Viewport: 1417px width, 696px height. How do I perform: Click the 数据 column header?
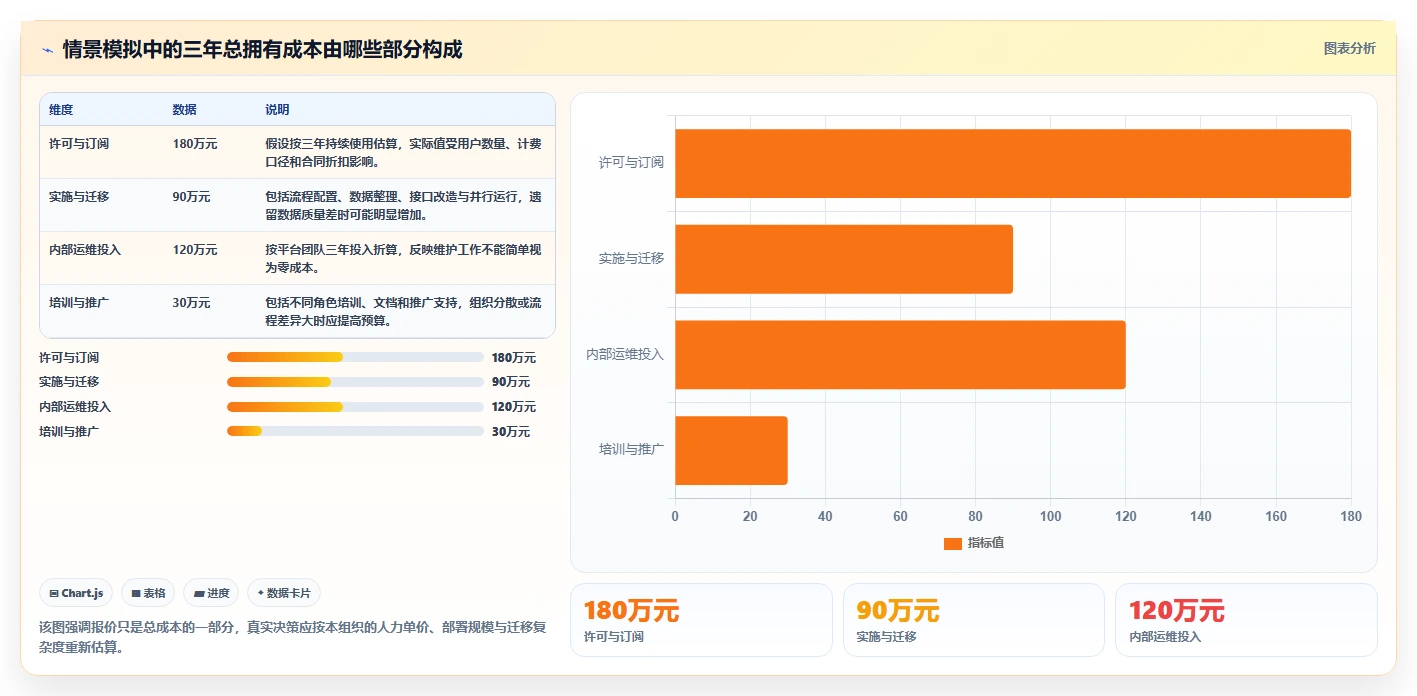coord(185,110)
